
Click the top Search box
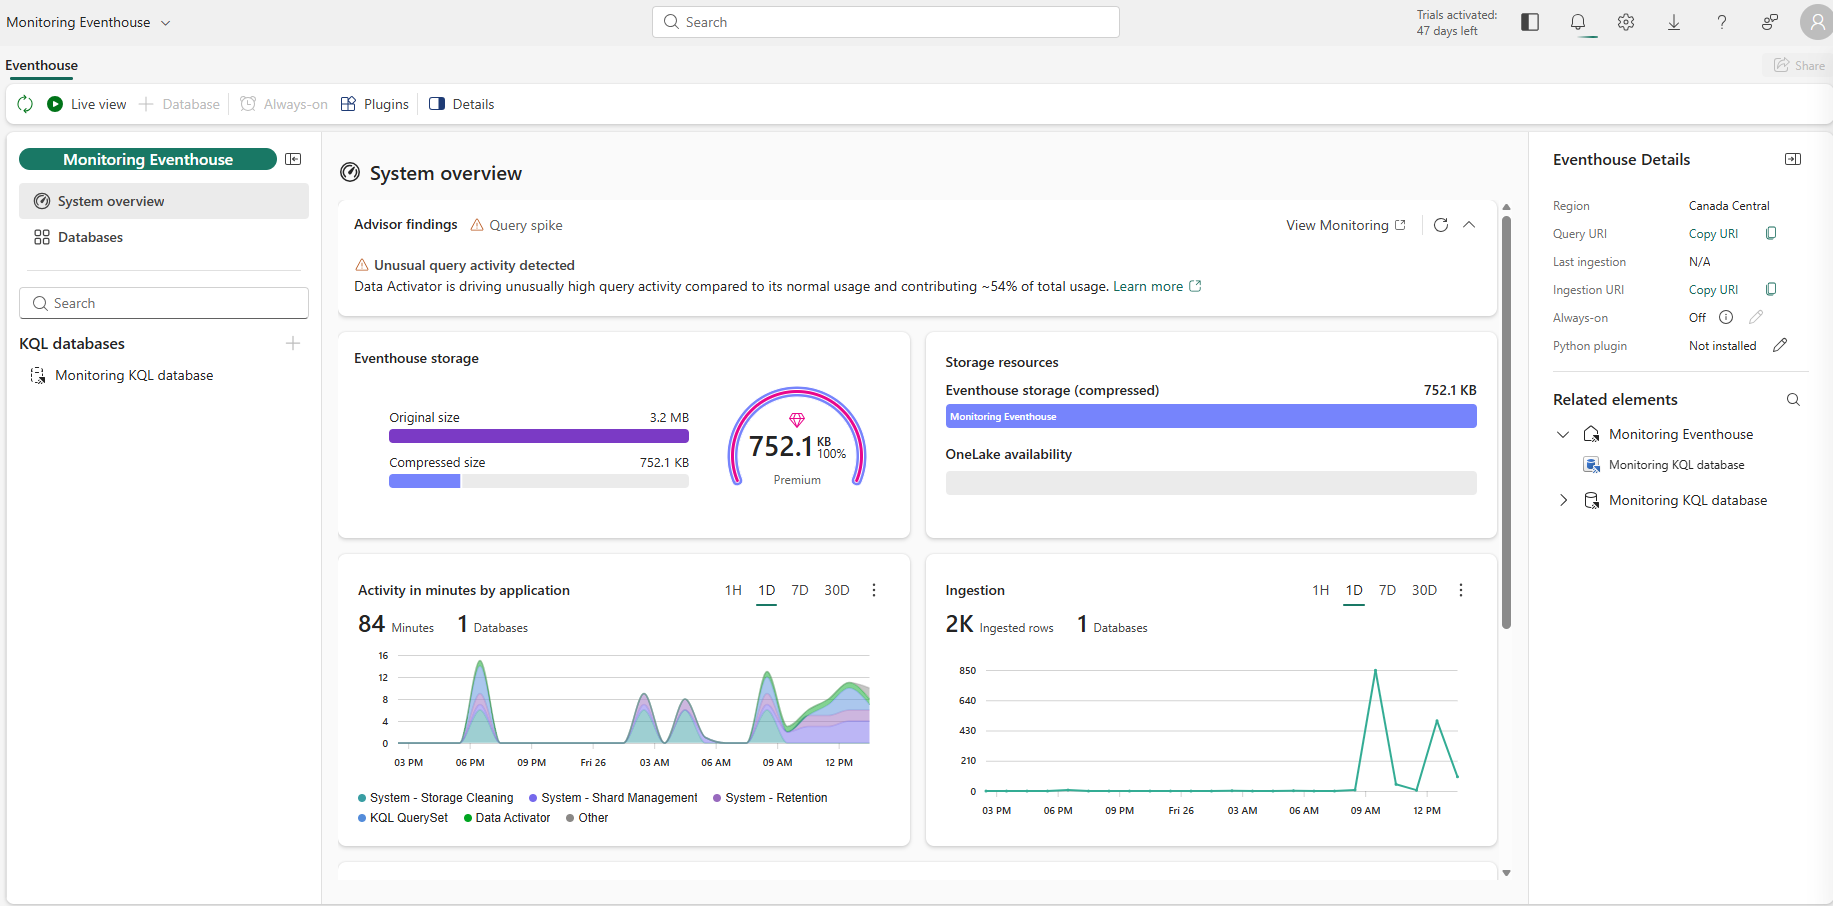tap(885, 22)
